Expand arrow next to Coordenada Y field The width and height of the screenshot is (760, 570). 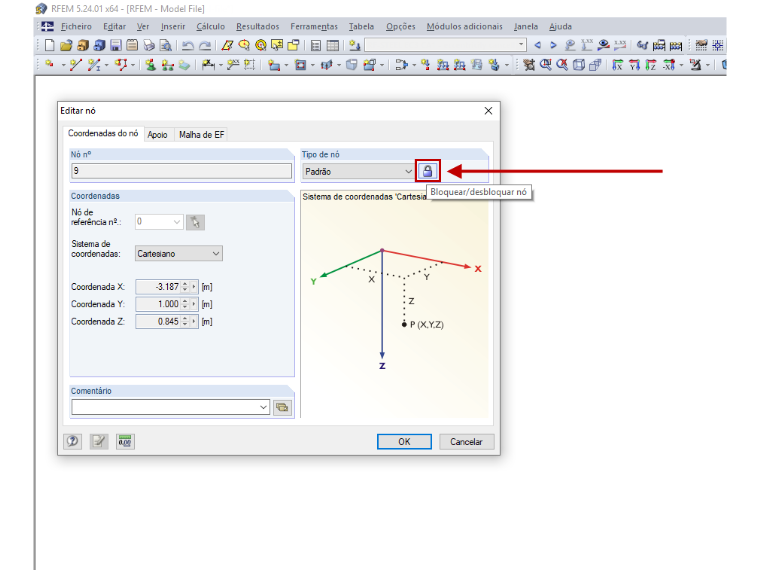(194, 304)
